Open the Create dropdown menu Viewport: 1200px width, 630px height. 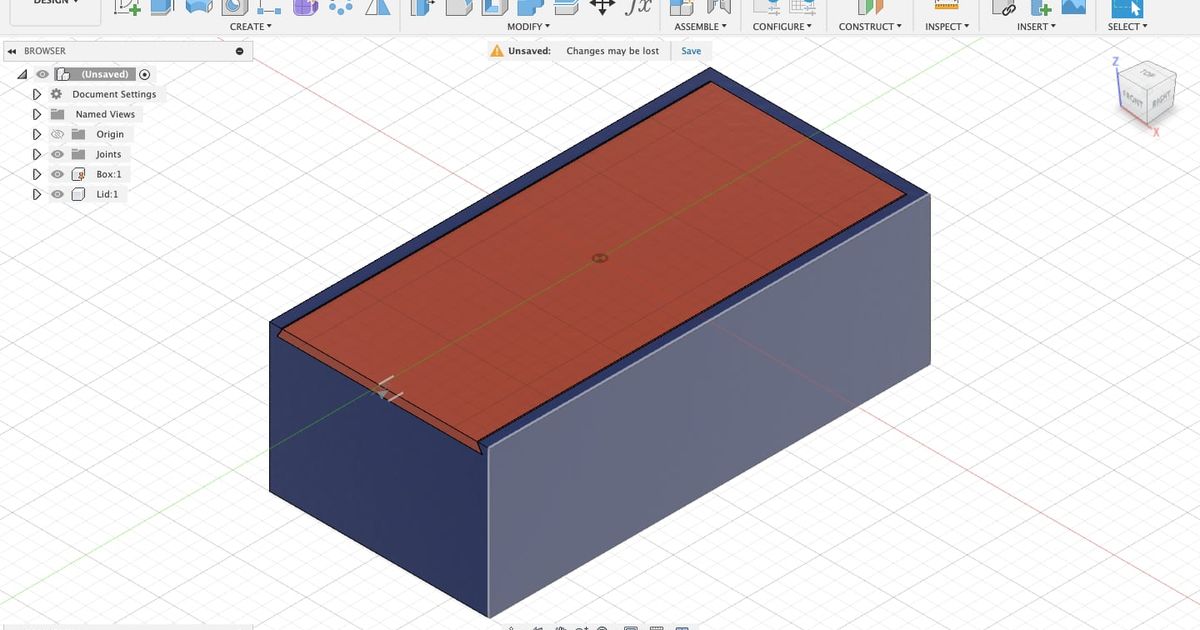pos(250,26)
